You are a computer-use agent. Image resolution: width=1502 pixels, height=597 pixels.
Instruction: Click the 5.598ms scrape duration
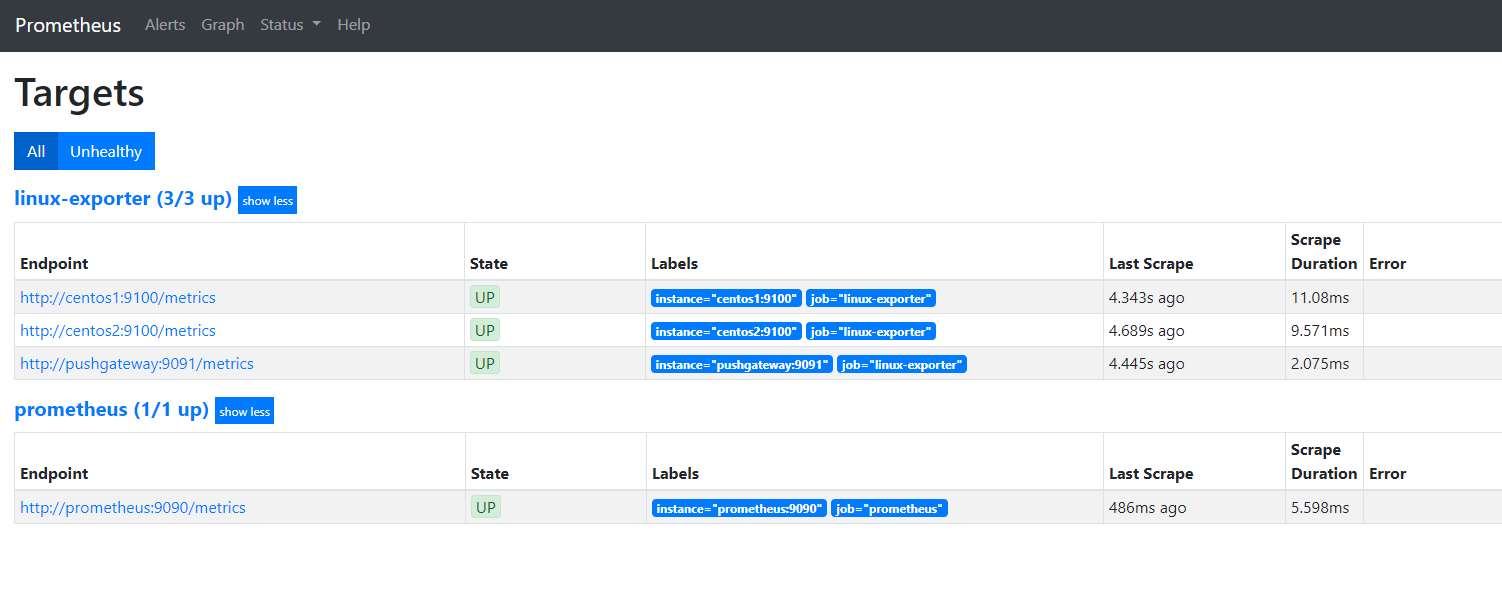click(x=1320, y=507)
